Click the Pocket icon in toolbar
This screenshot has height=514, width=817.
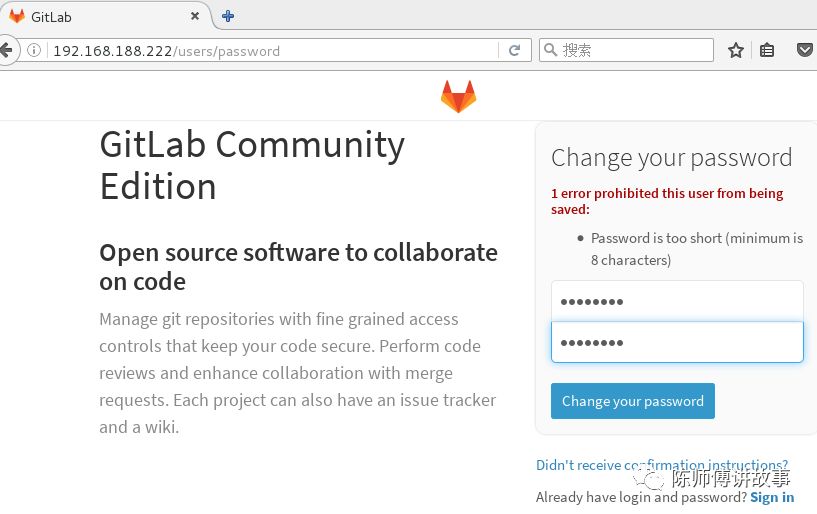click(x=805, y=50)
